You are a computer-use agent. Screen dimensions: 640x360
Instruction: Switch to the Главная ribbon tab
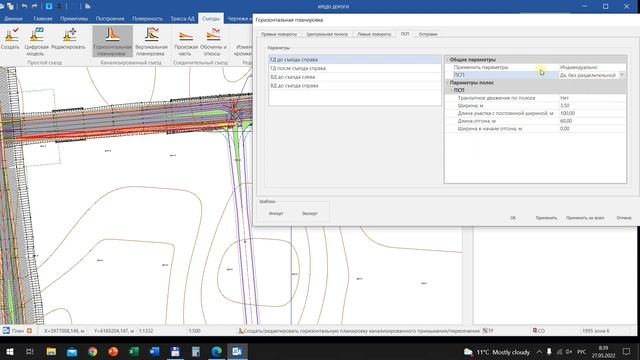click(43, 18)
